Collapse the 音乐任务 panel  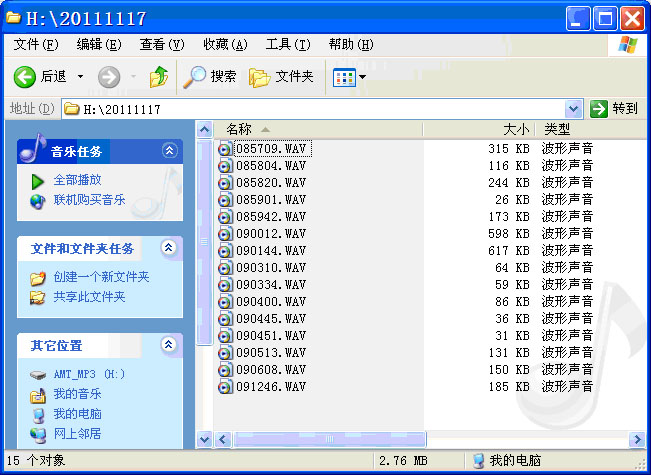click(169, 151)
